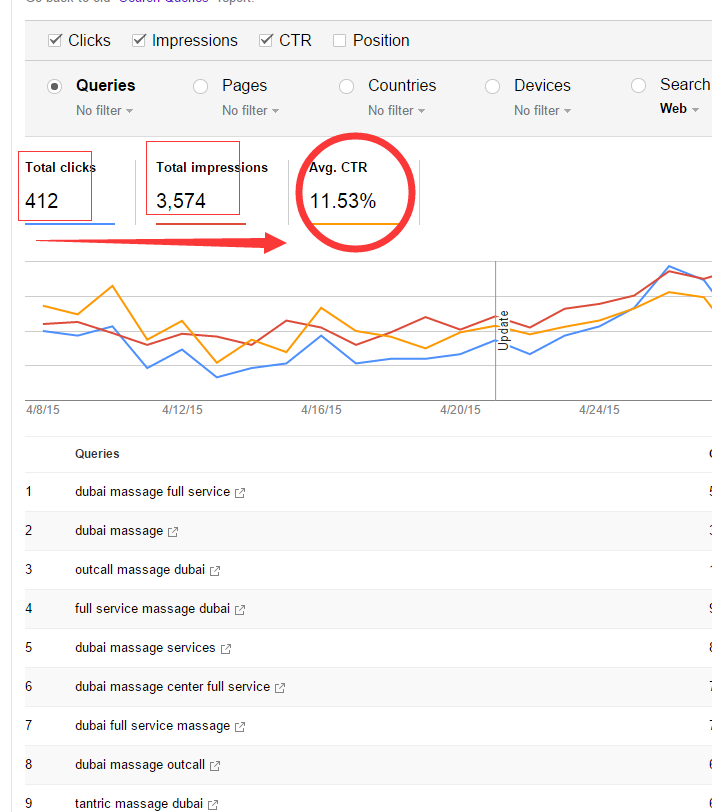This screenshot has width=712, height=812.
Task: Uncheck the Clicks checkbox
Action: 54,40
